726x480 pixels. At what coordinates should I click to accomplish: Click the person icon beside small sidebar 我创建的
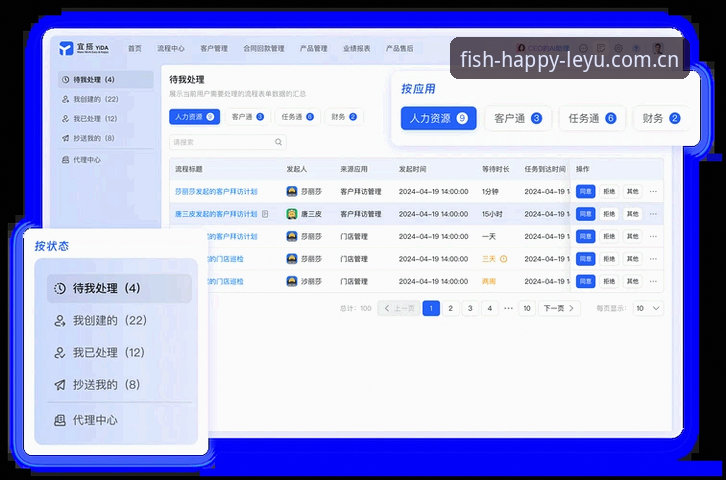[x=66, y=99]
